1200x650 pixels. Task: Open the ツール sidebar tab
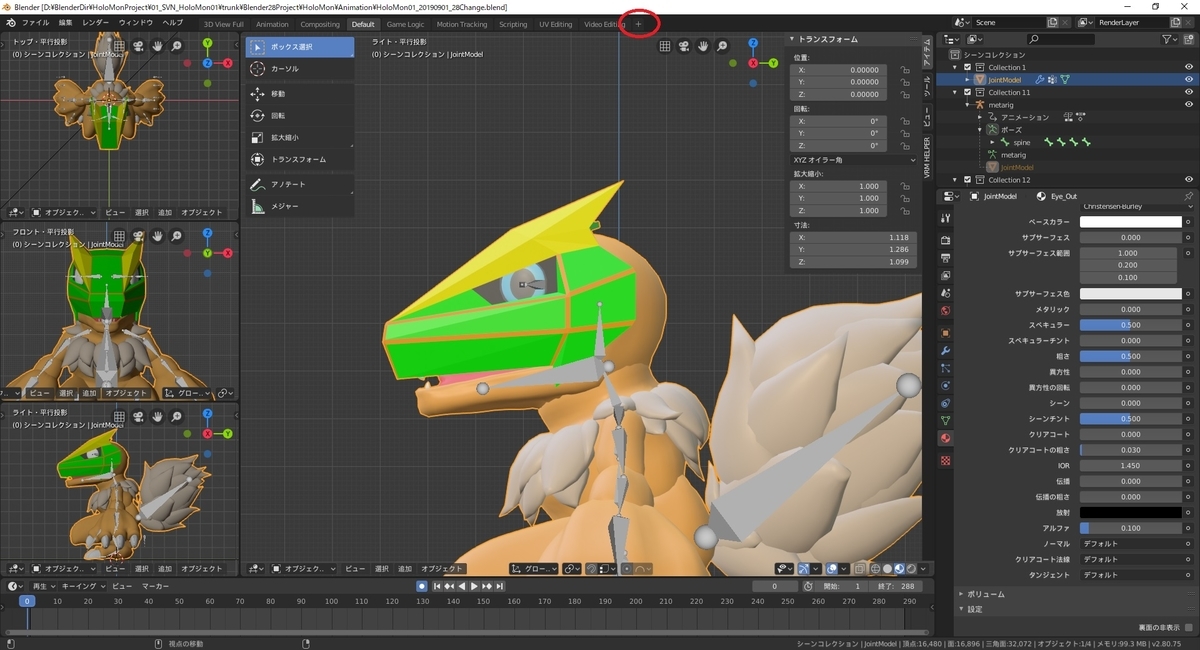927,84
